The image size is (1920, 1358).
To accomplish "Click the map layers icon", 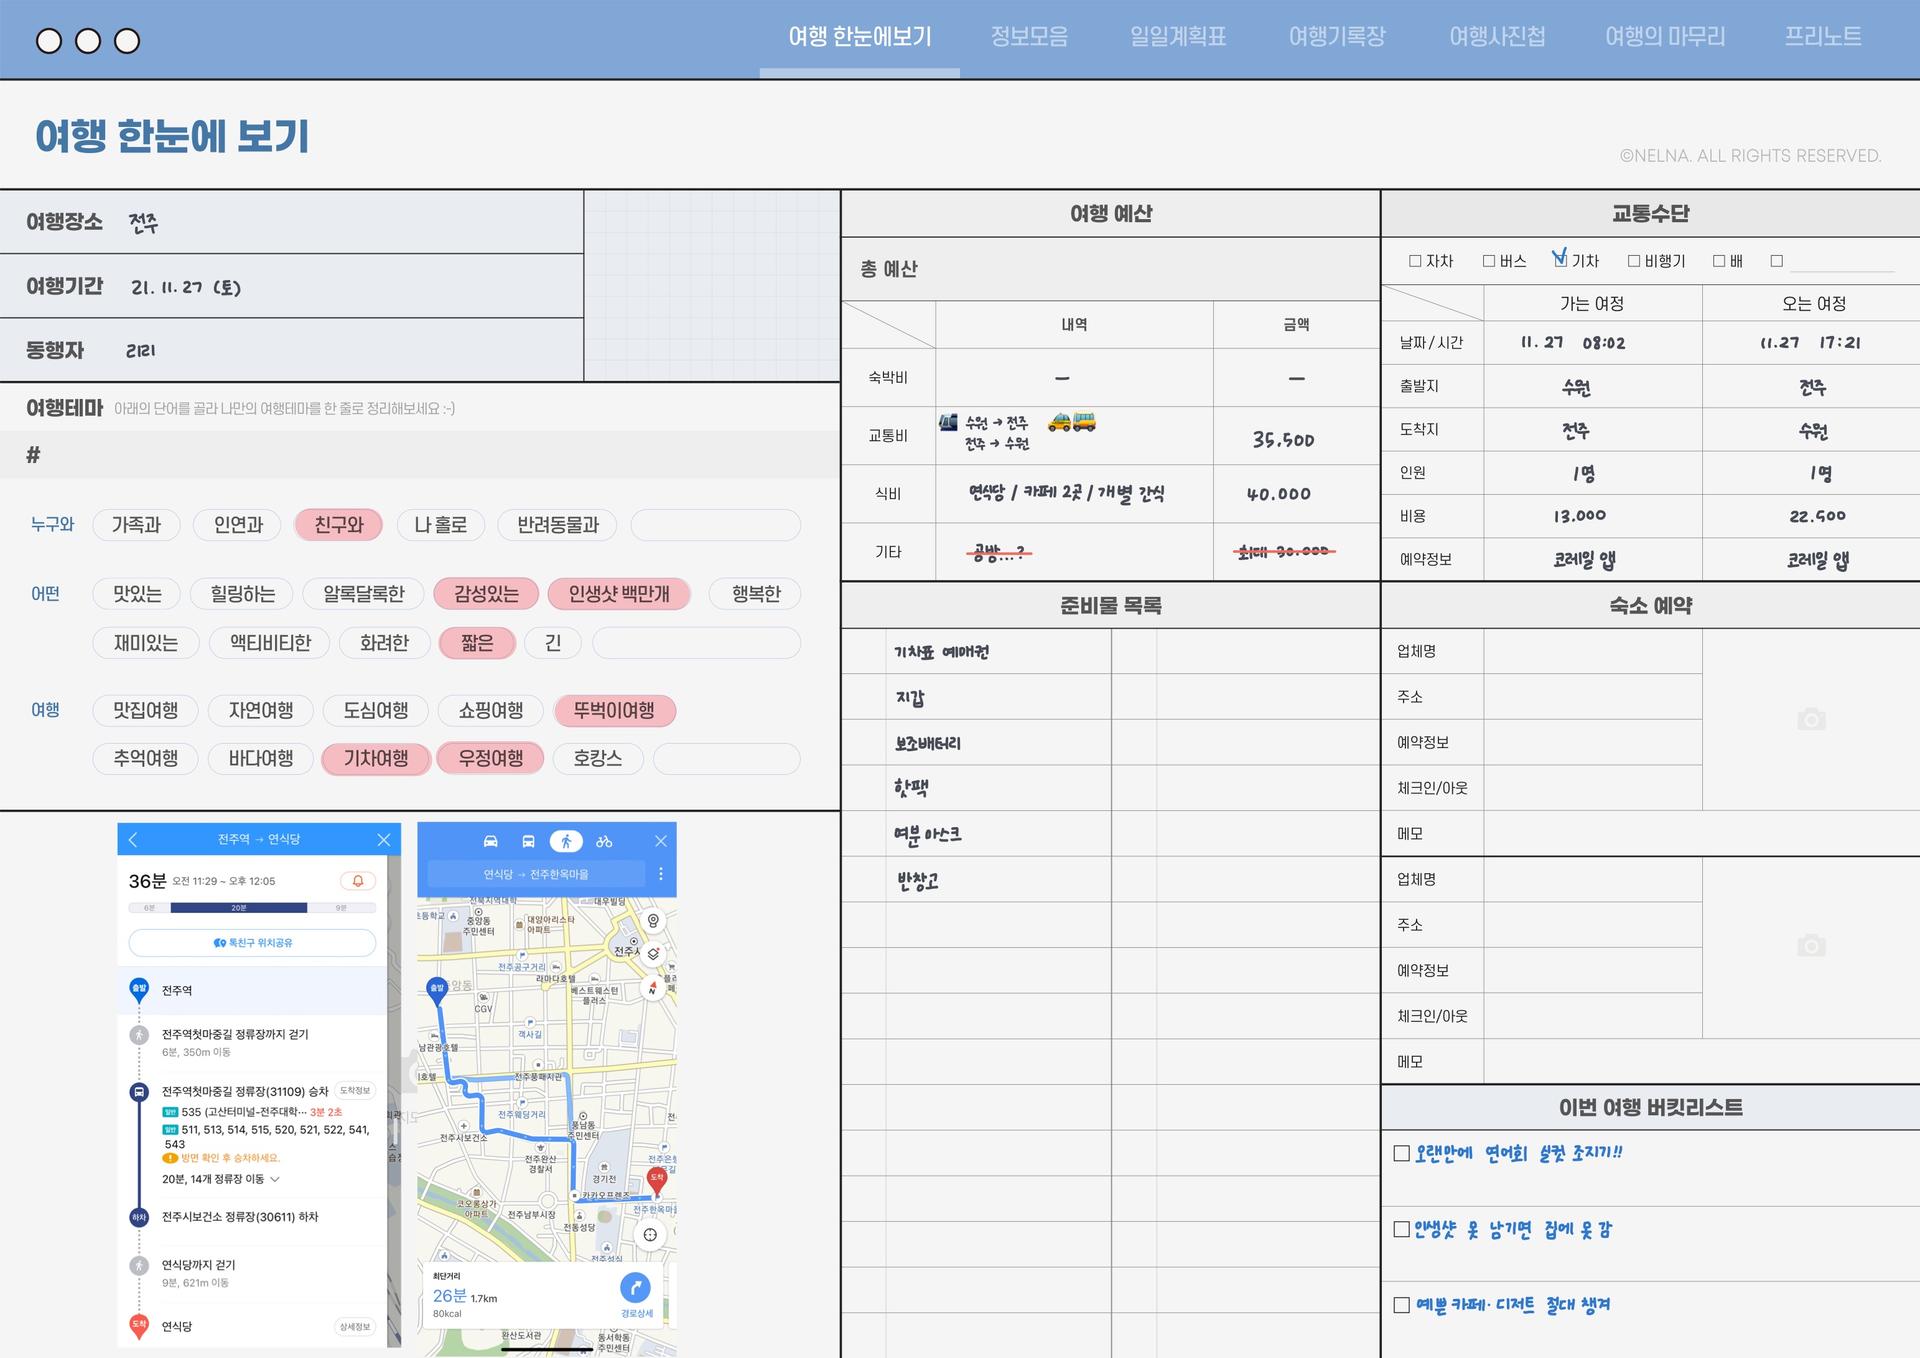I will click(x=653, y=953).
